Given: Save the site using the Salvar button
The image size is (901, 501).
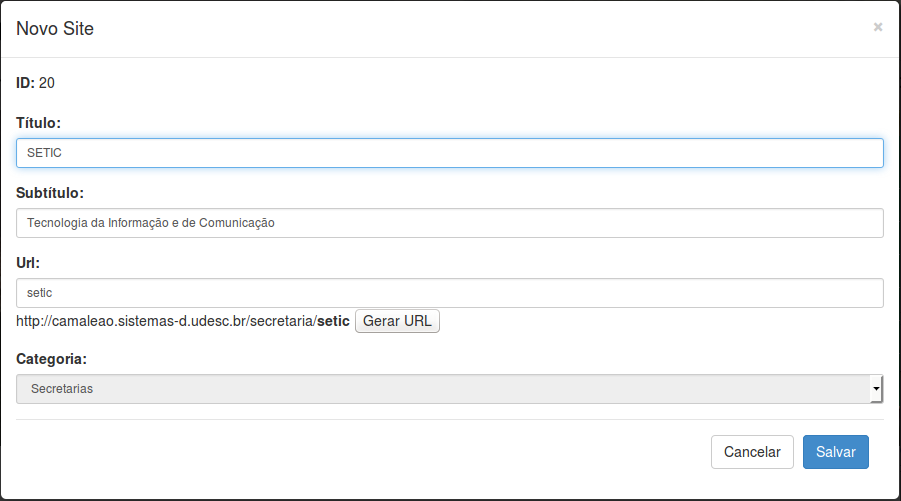Looking at the screenshot, I should (835, 452).
